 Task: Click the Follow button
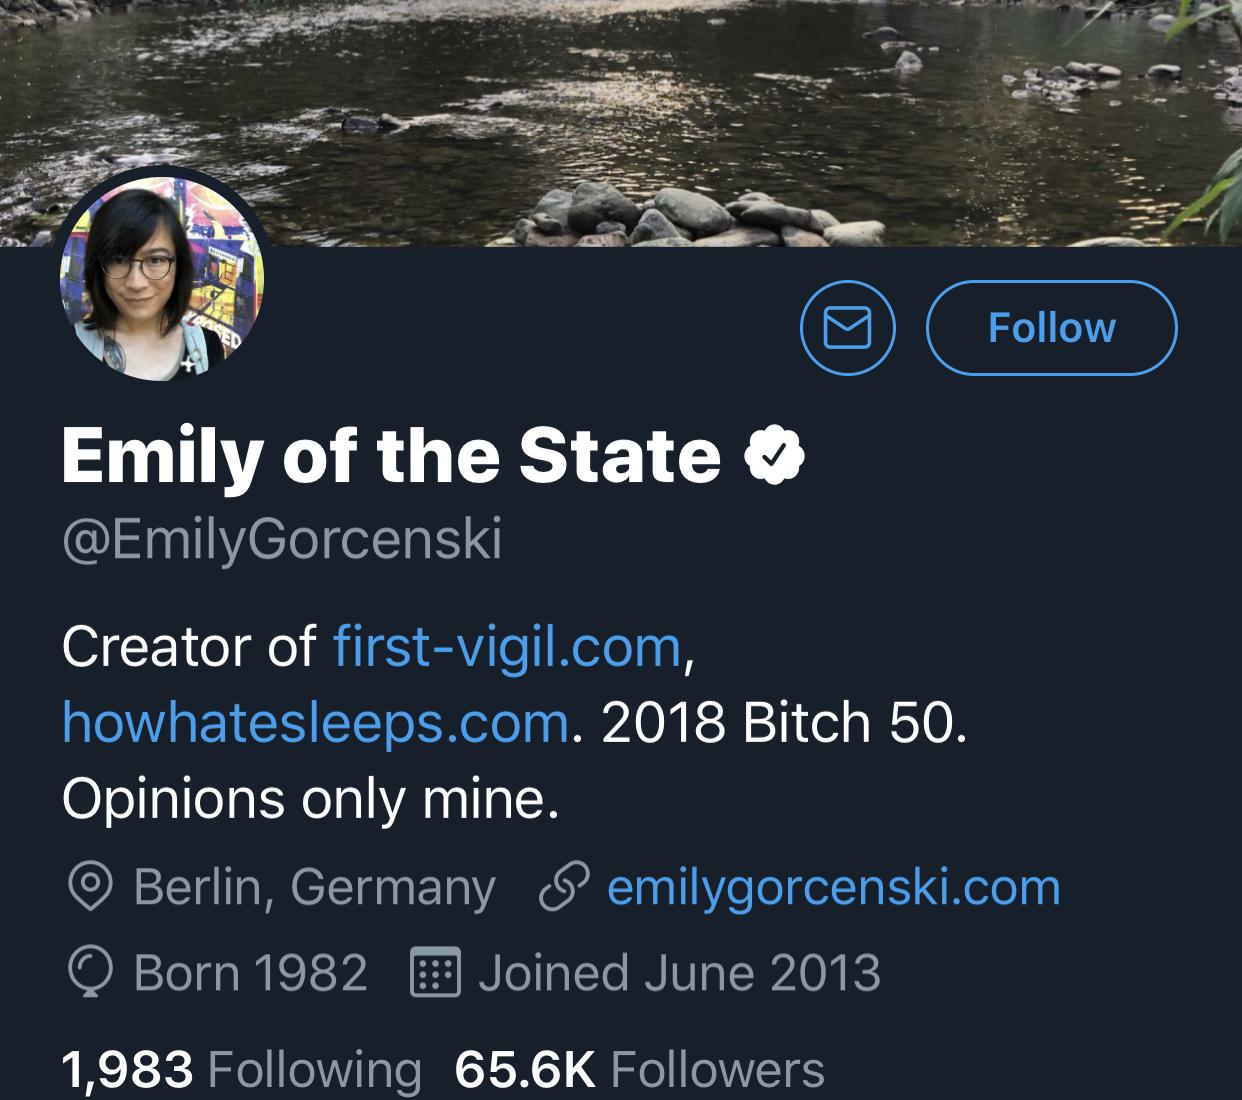(1051, 328)
